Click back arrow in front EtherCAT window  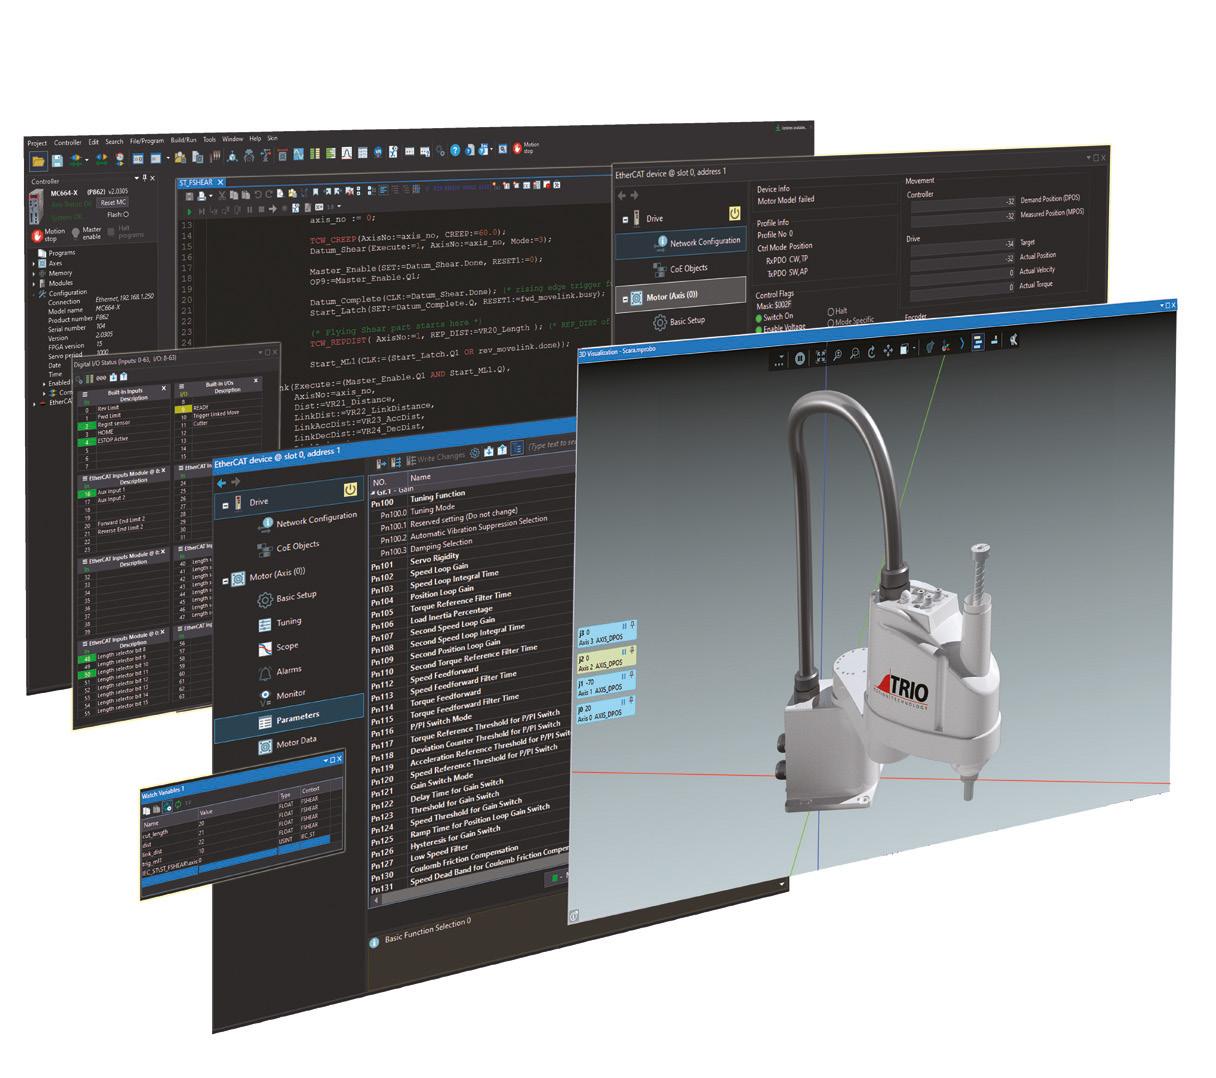coord(221,483)
